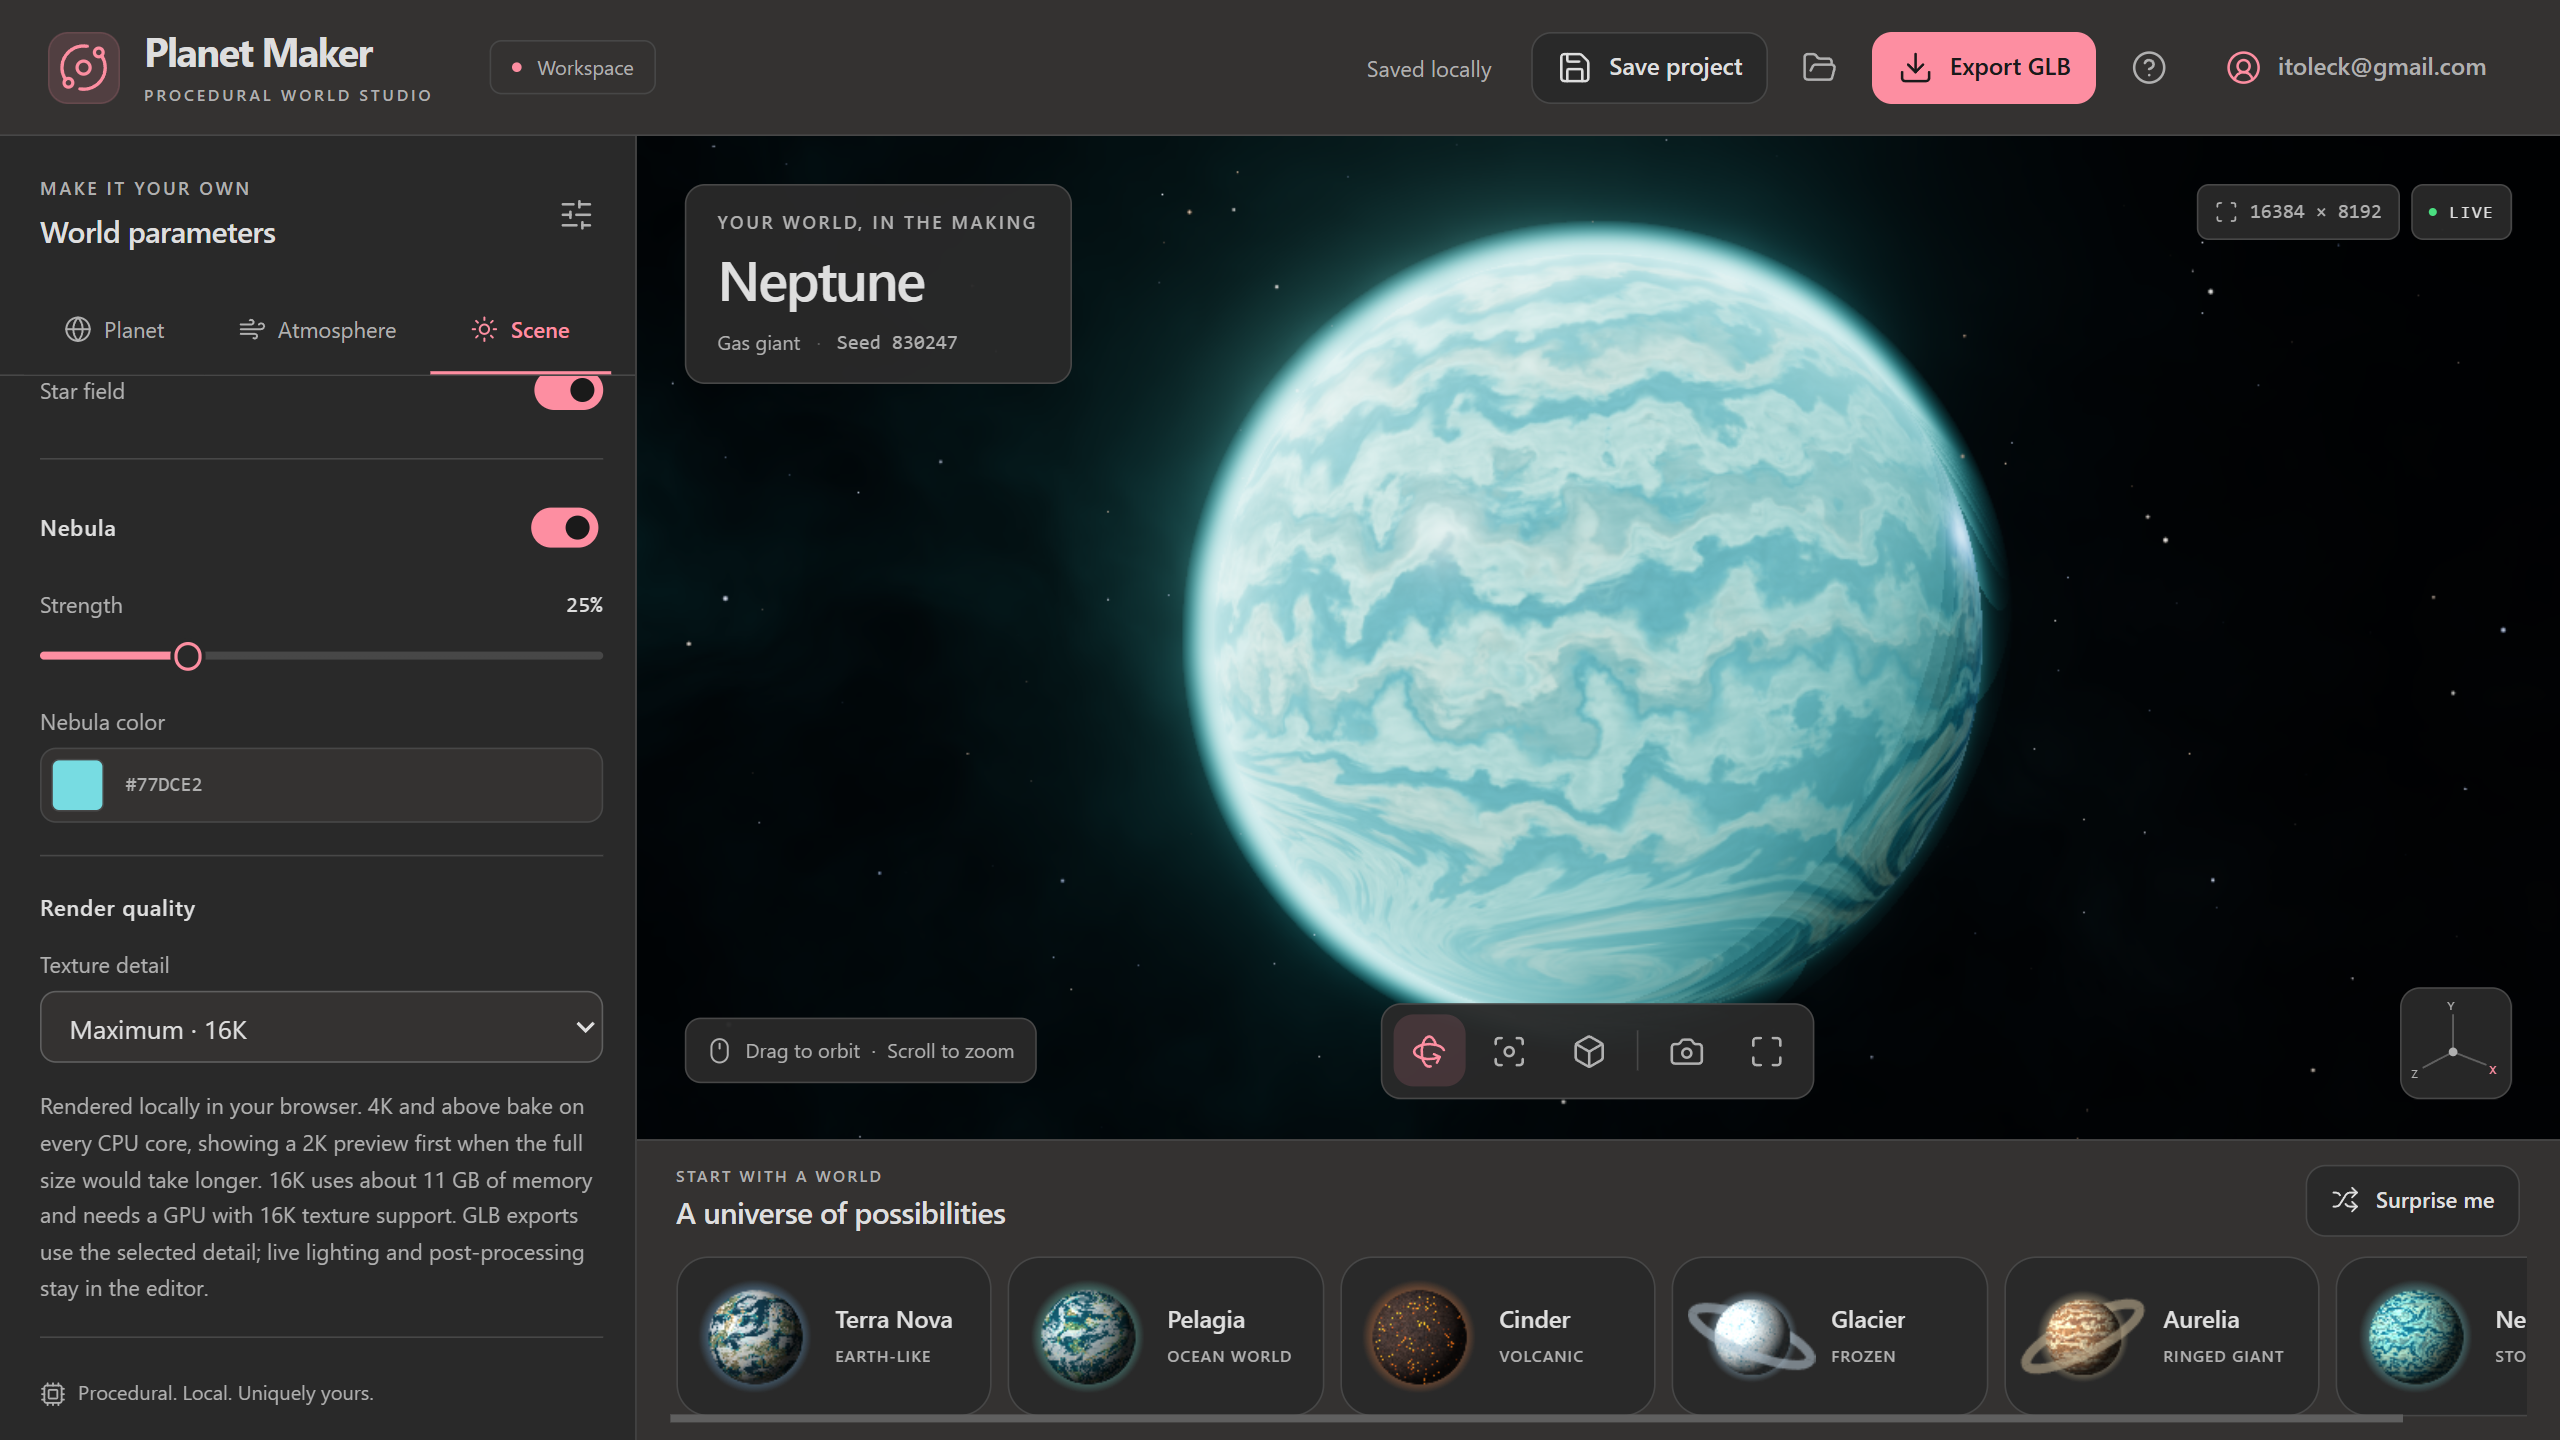Click the #77DCE2 hex color field
The width and height of the screenshot is (2560, 1440).
[321, 785]
